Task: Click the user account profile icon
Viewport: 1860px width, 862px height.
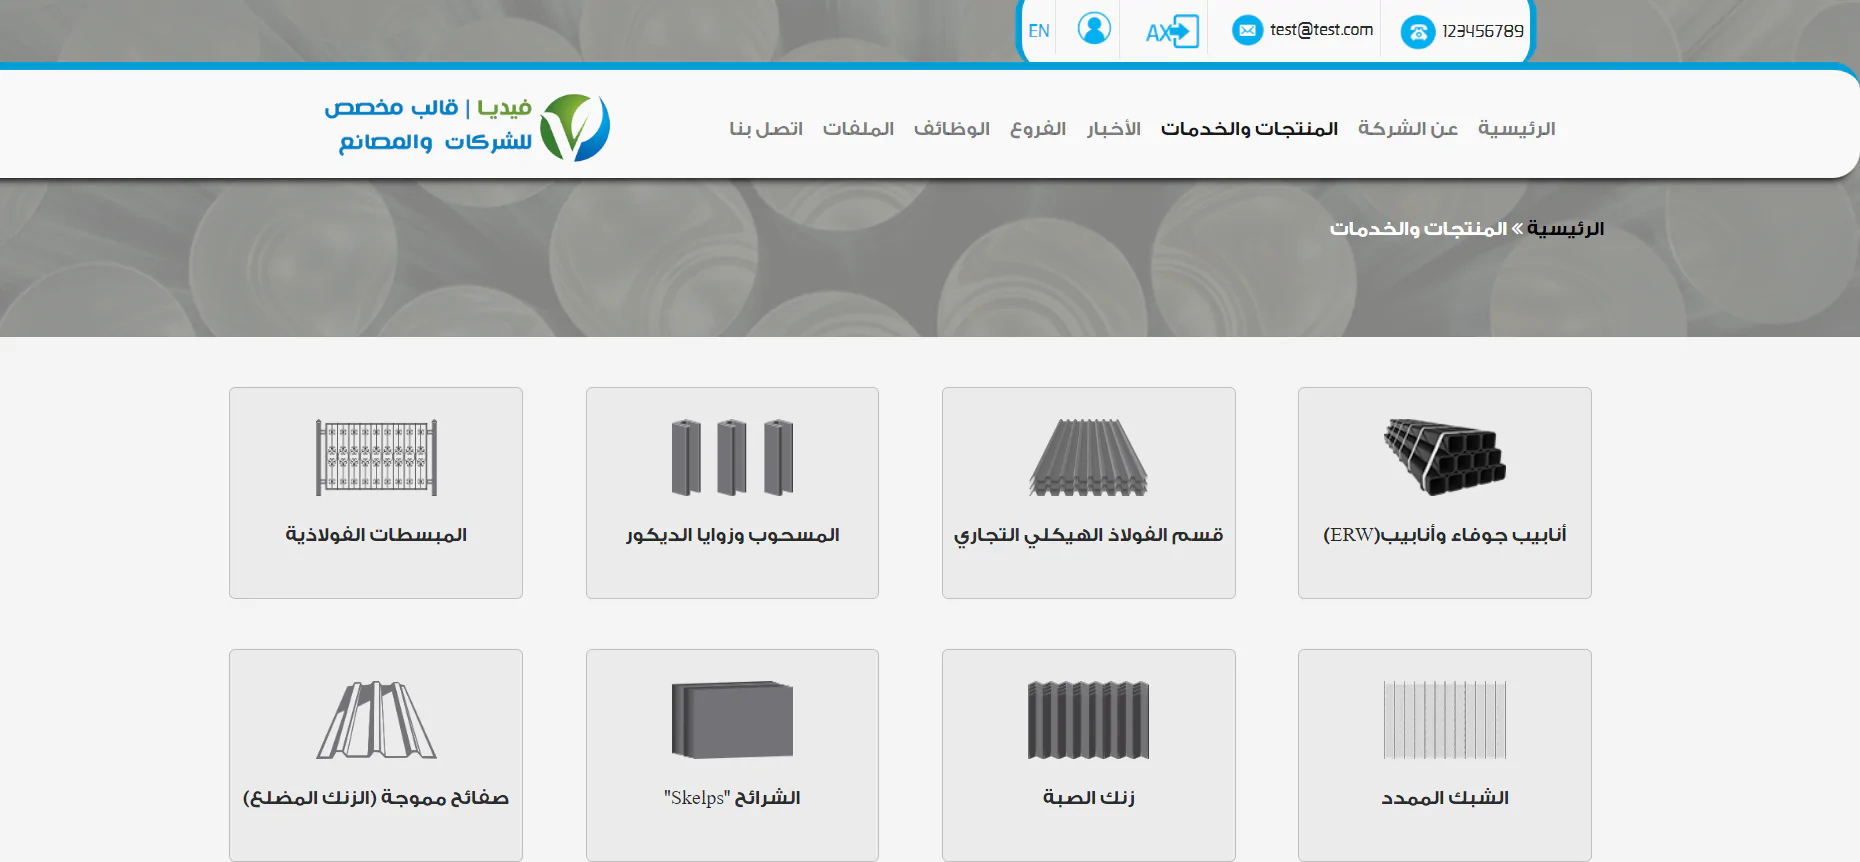Action: pyautogui.click(x=1093, y=29)
